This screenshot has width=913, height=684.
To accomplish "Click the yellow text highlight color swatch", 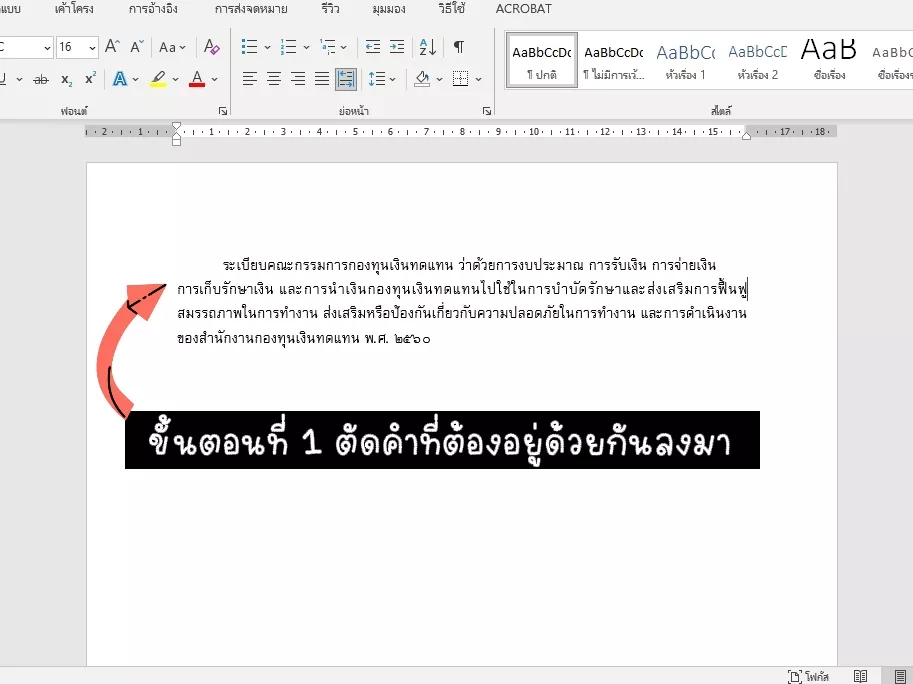I will click(x=157, y=84).
